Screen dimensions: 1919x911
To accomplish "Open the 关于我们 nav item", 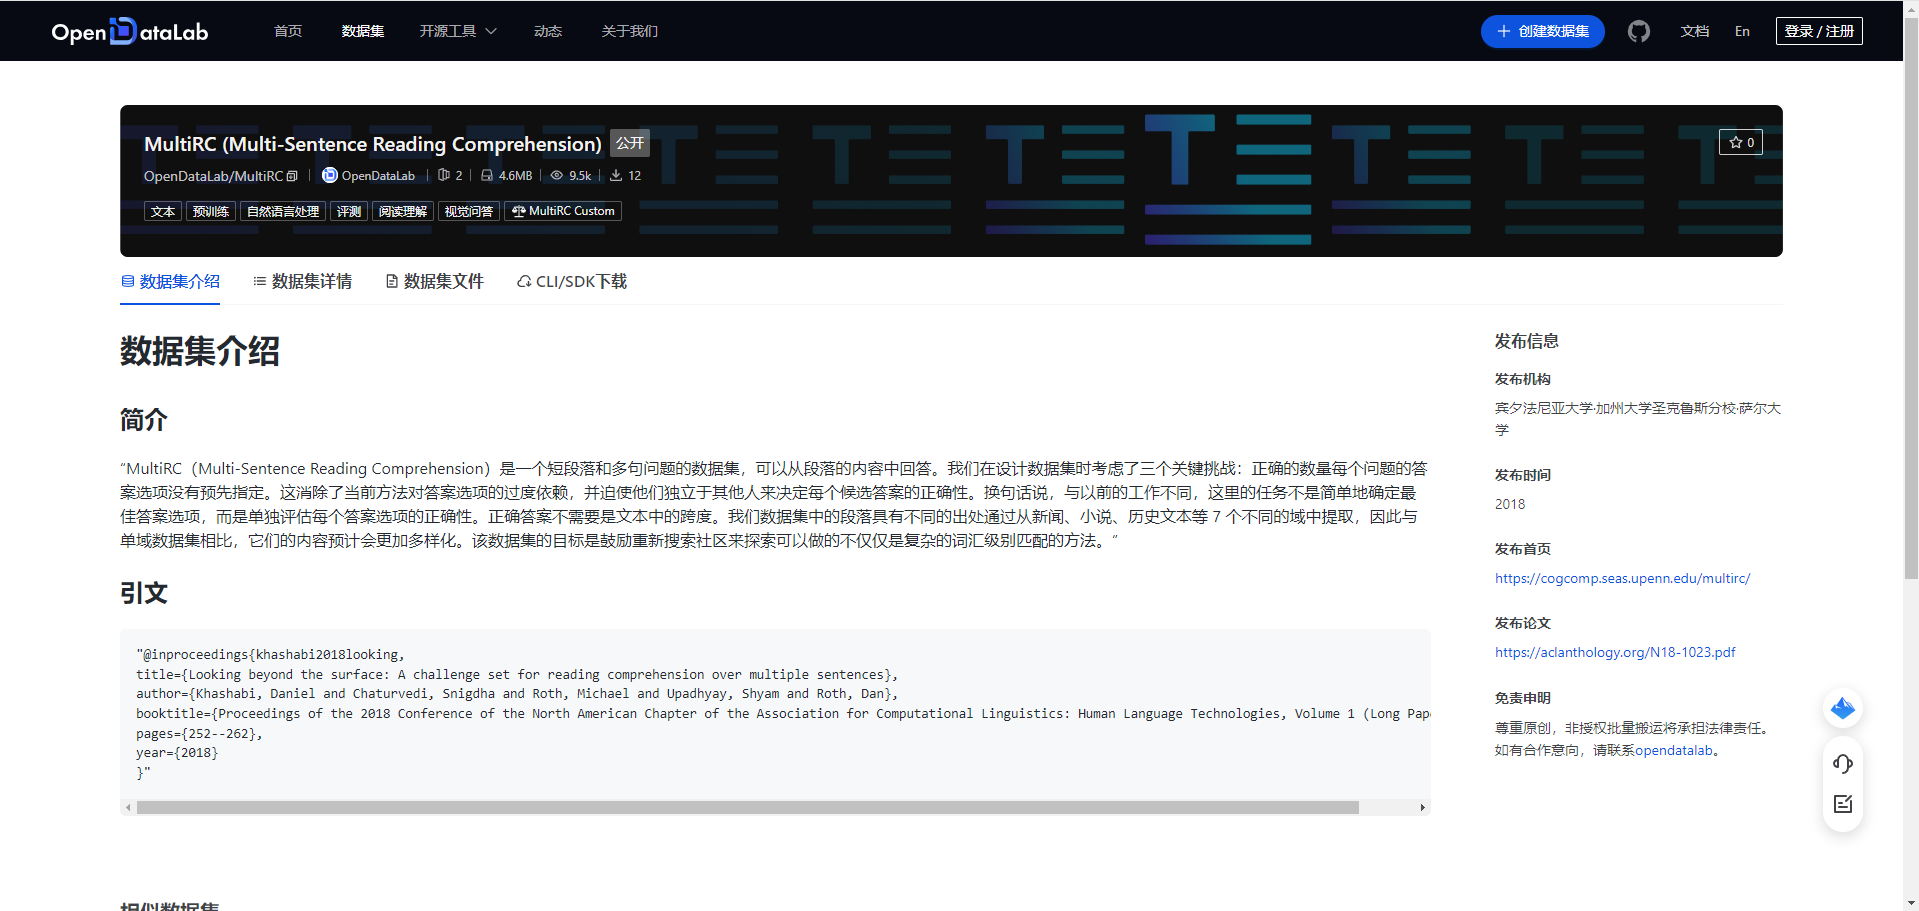I will click(x=630, y=31).
